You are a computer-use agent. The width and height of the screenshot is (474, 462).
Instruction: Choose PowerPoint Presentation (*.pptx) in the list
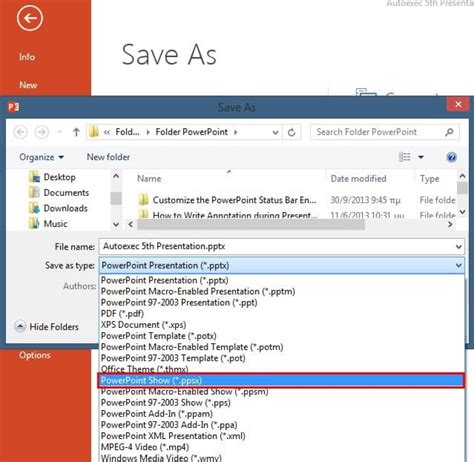click(x=282, y=280)
